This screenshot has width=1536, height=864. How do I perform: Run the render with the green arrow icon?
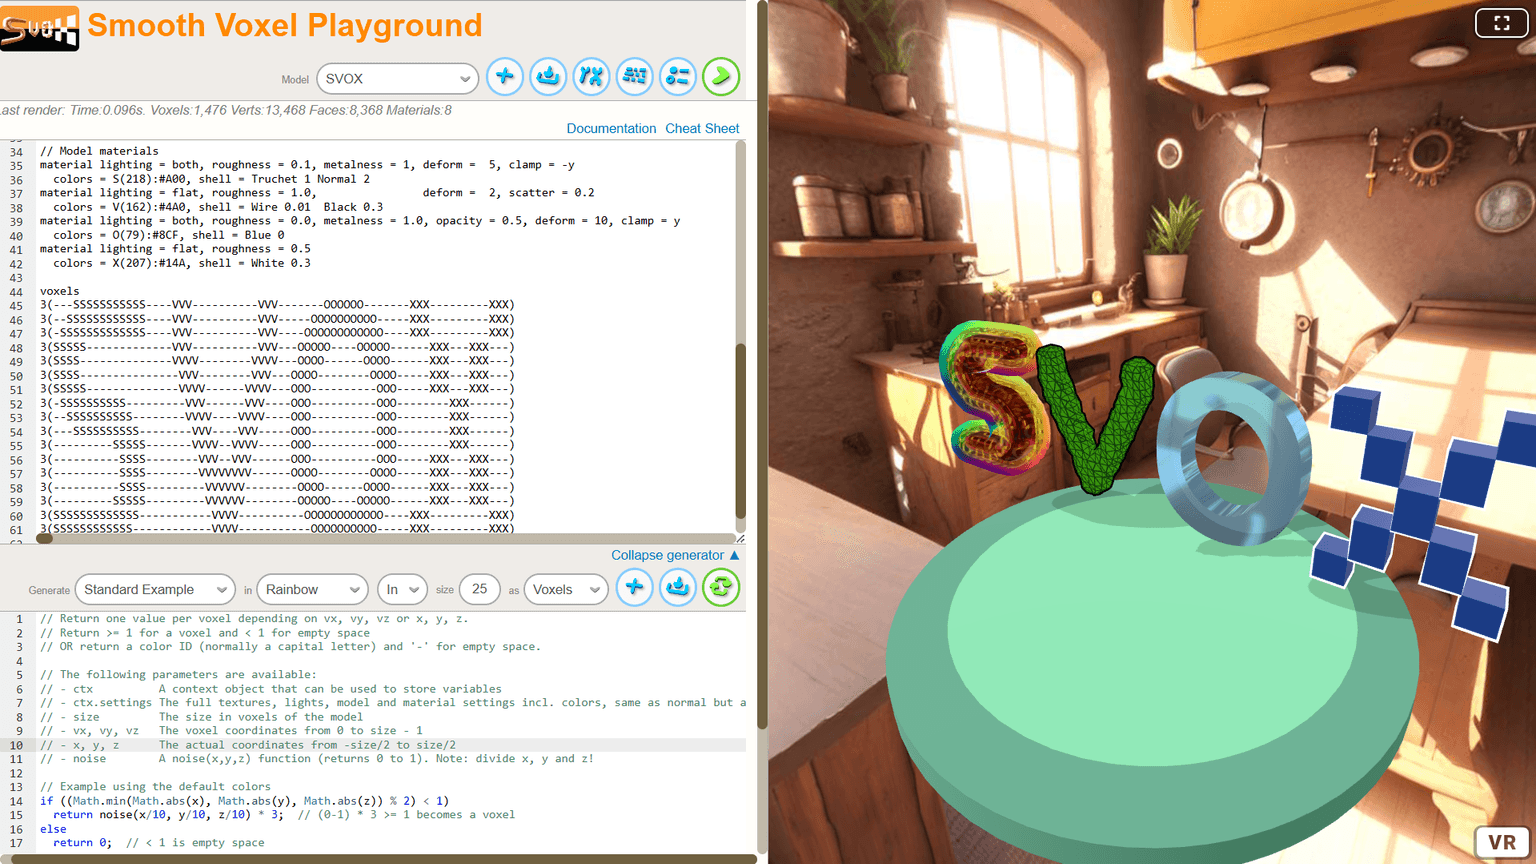click(721, 76)
